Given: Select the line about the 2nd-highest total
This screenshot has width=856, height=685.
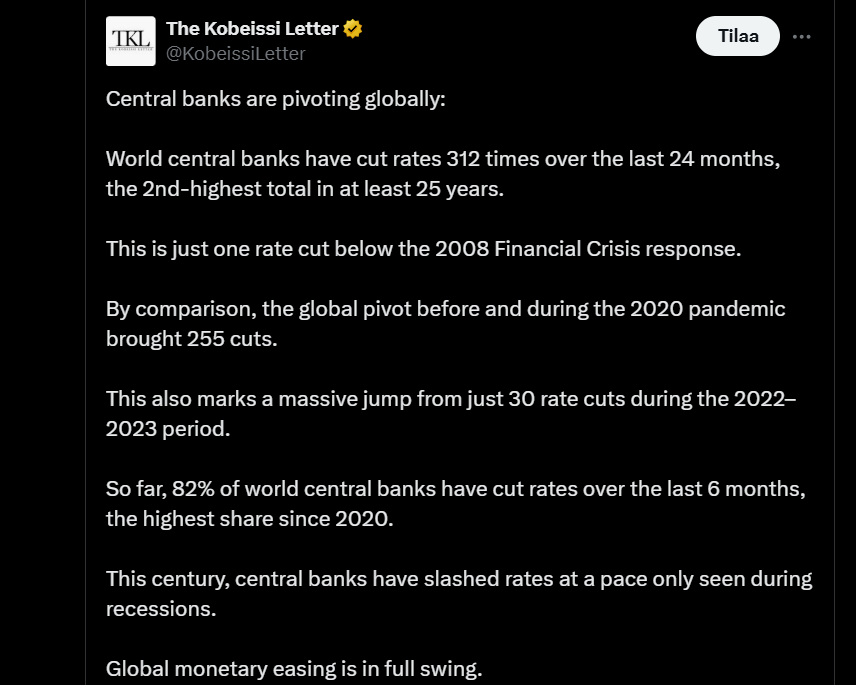Looking at the screenshot, I should click(304, 189).
